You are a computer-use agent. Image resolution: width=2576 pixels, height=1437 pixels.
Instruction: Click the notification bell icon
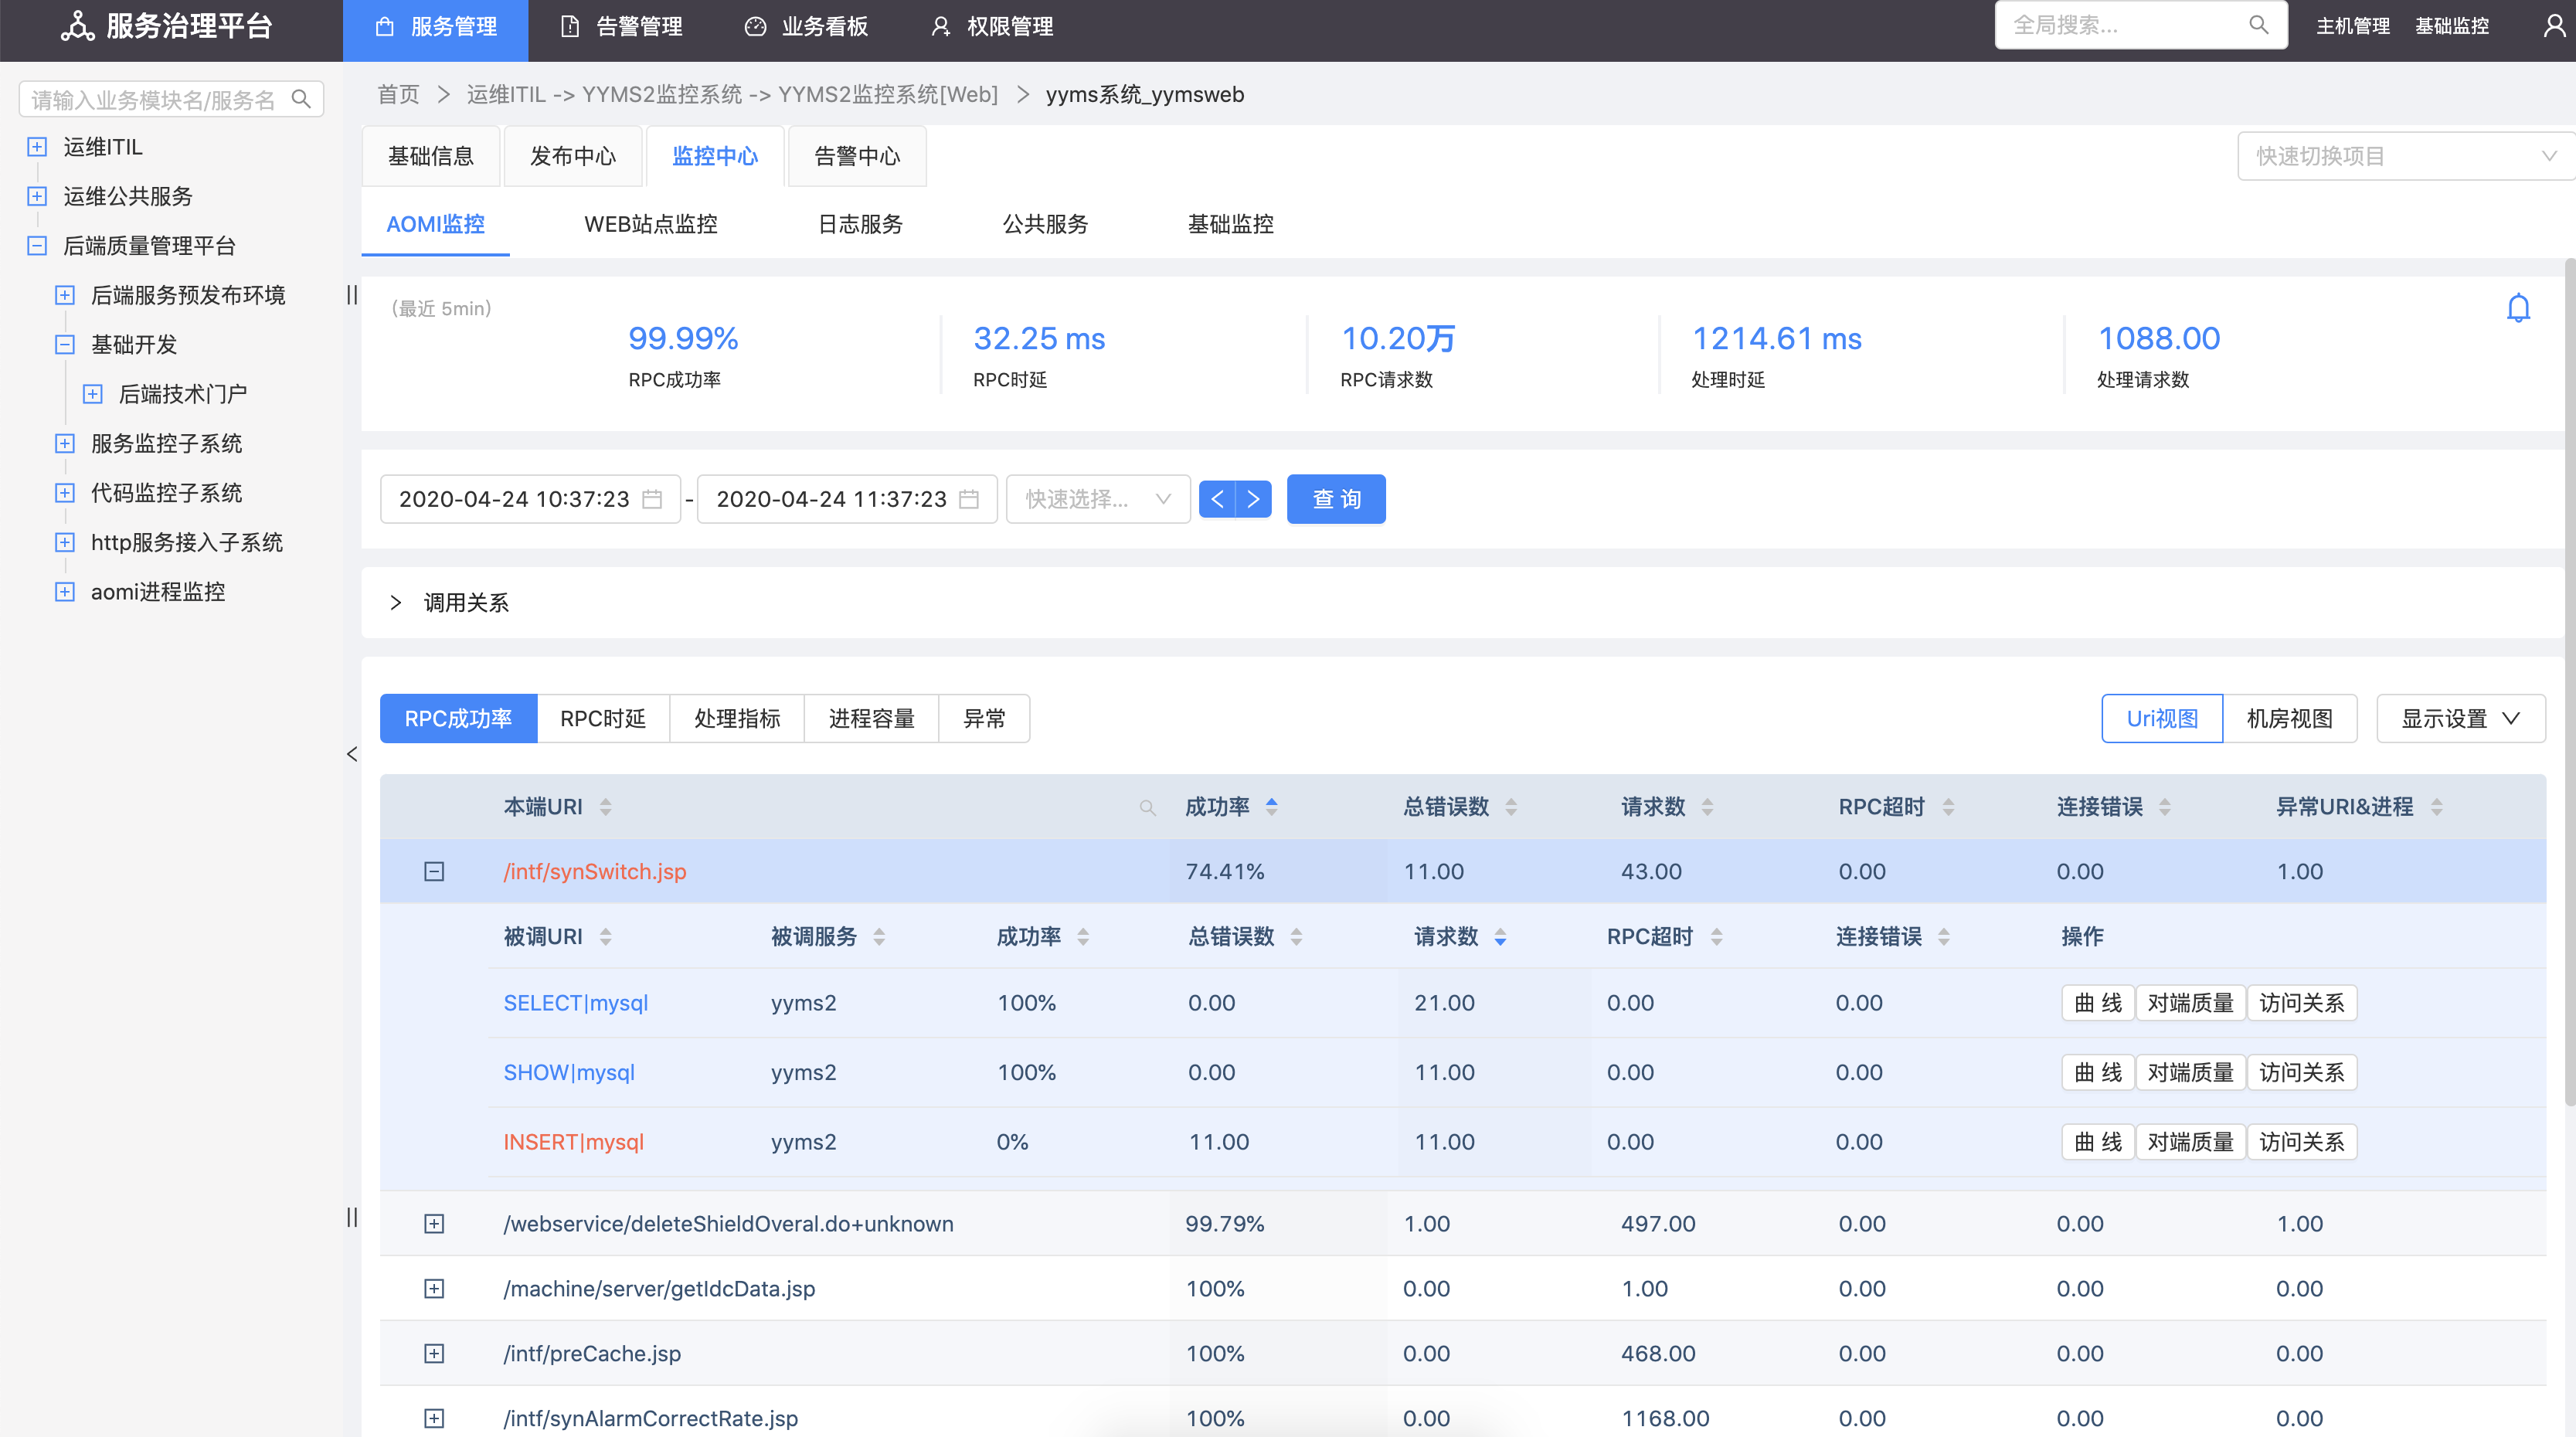click(2518, 308)
